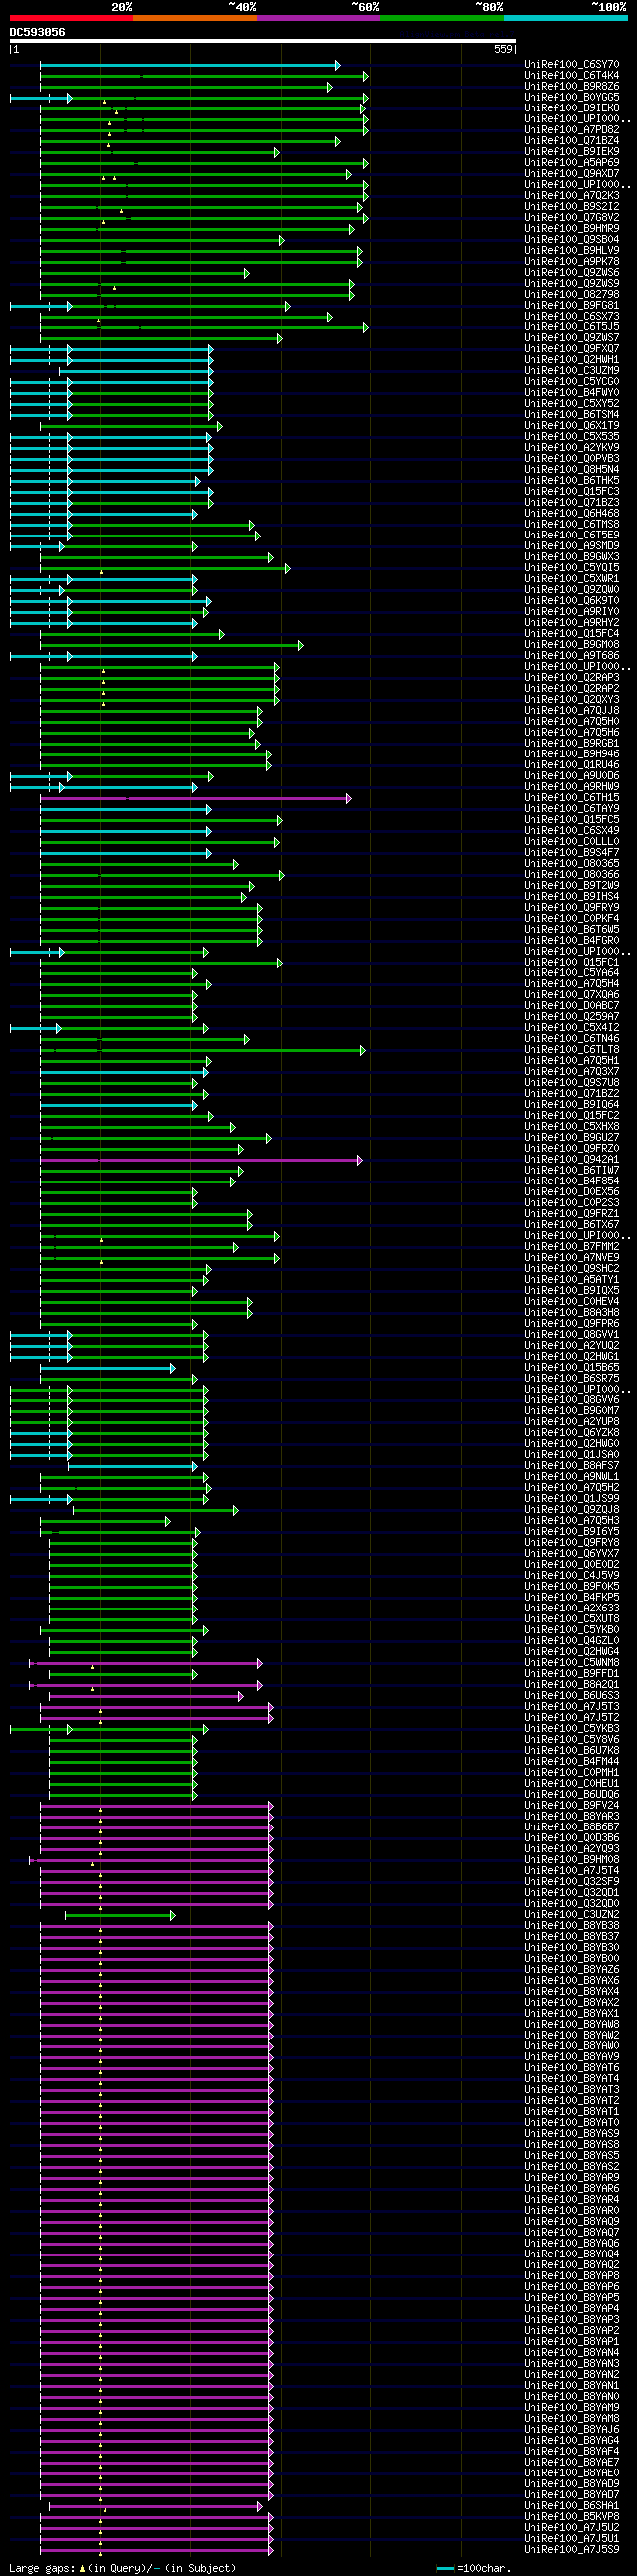Screen dimensions: 637x2576
Task: Open the UniRef100_C6SY70 hit
Action: tap(571, 64)
